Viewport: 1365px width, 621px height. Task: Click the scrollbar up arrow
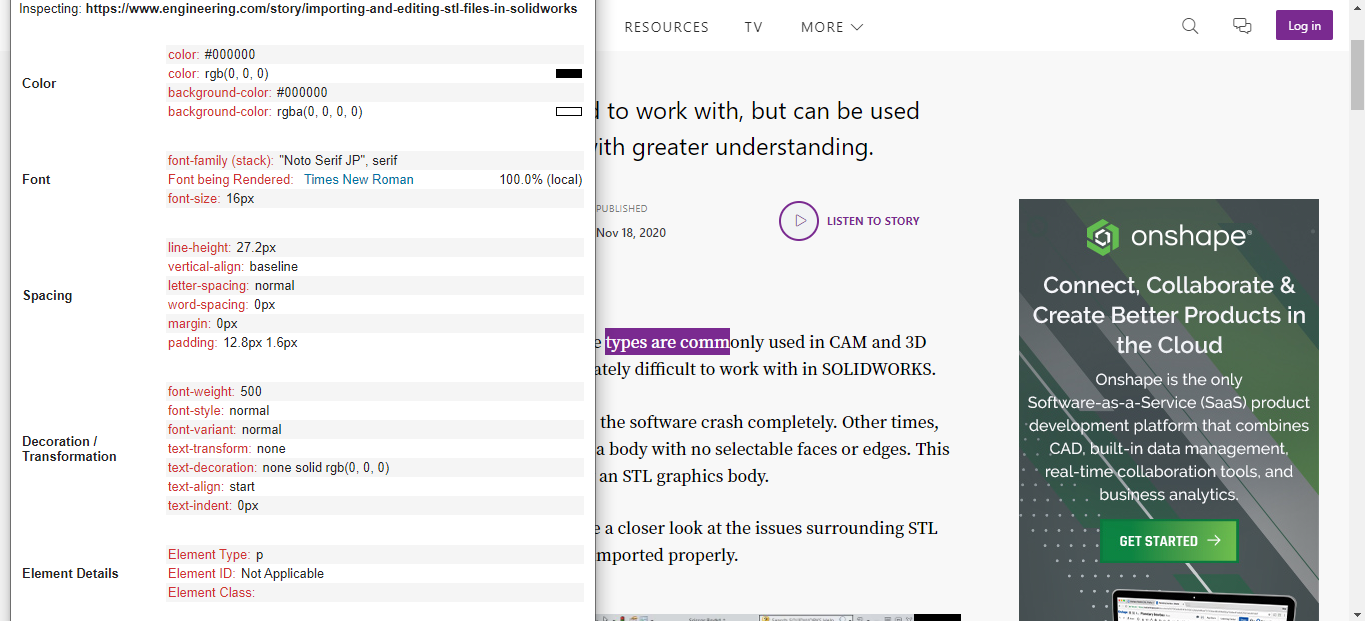coord(1357,7)
